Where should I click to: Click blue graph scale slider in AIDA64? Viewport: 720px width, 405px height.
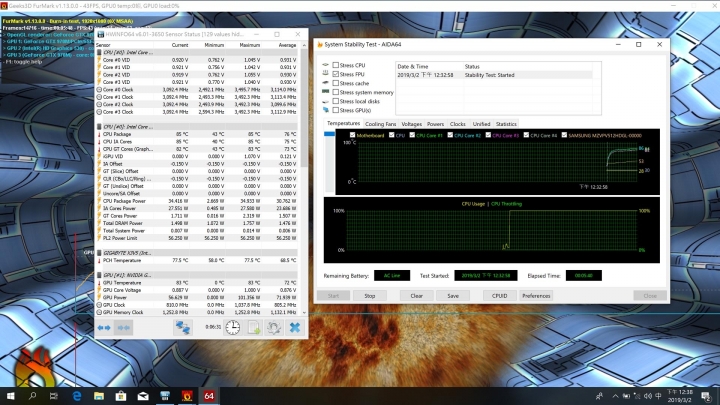coord(329,134)
